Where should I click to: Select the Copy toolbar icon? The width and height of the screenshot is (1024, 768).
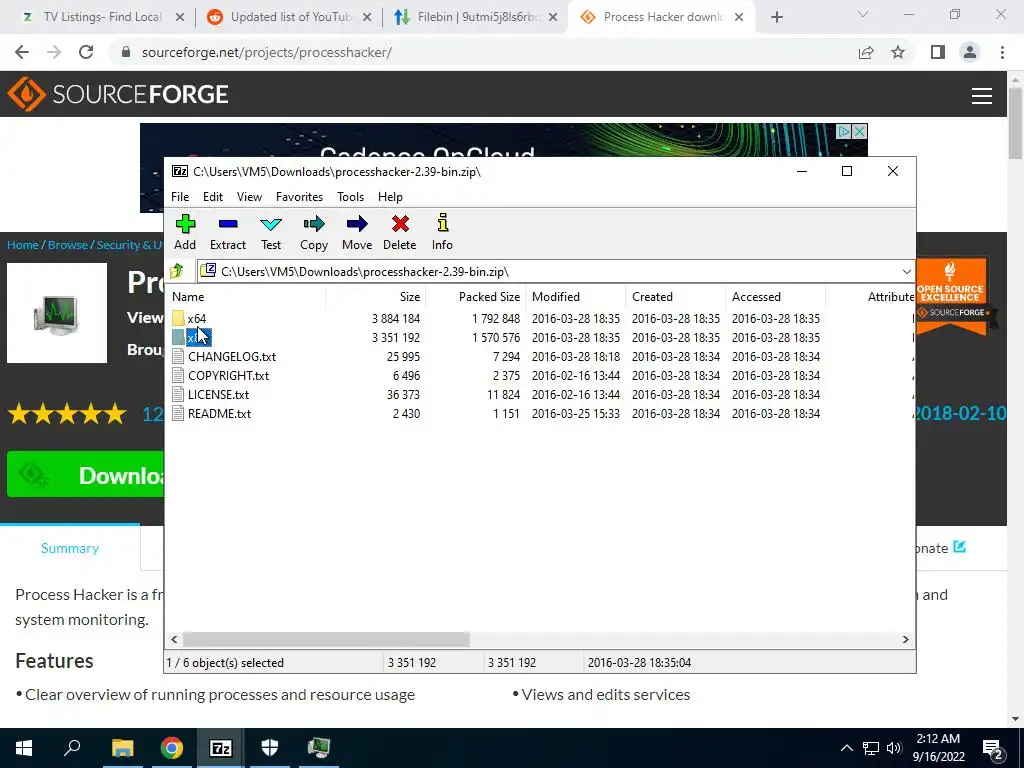(x=314, y=225)
